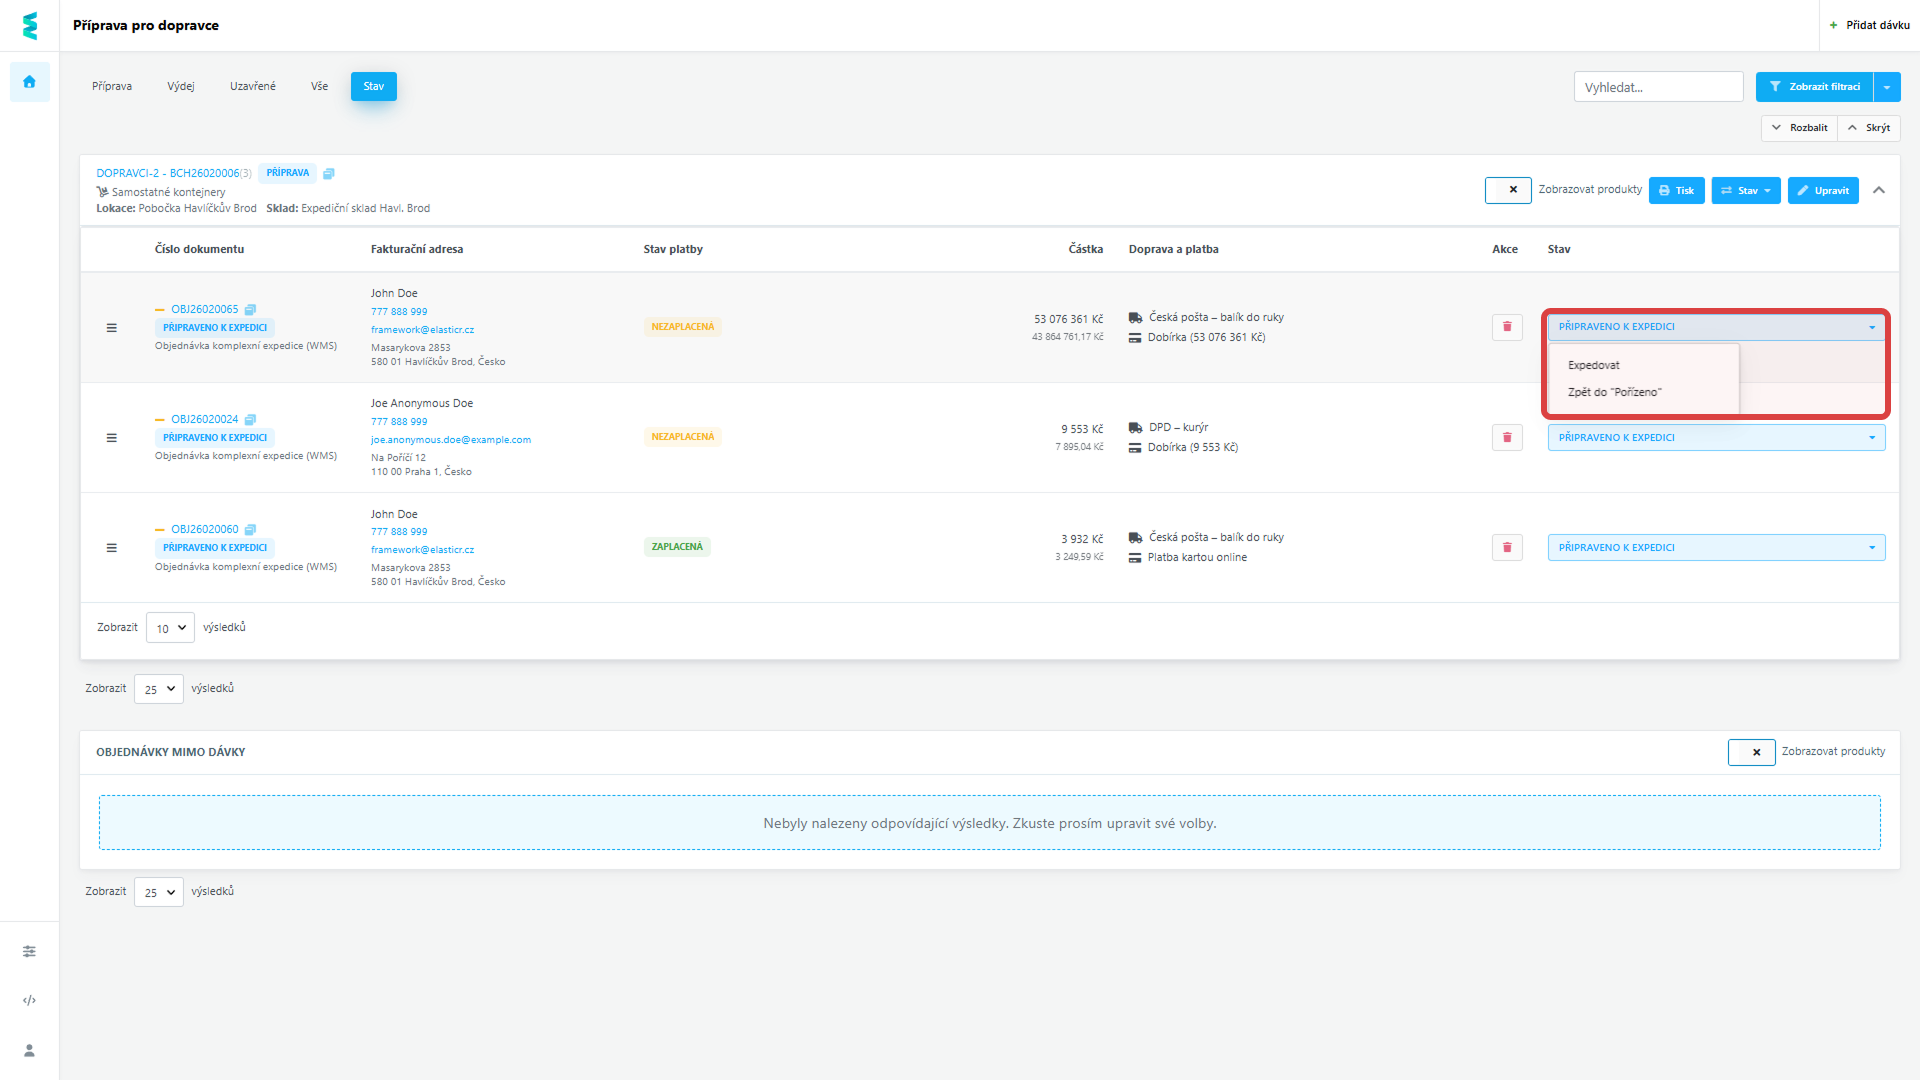Copy batch number BCH26020006 icon

coord(329,174)
